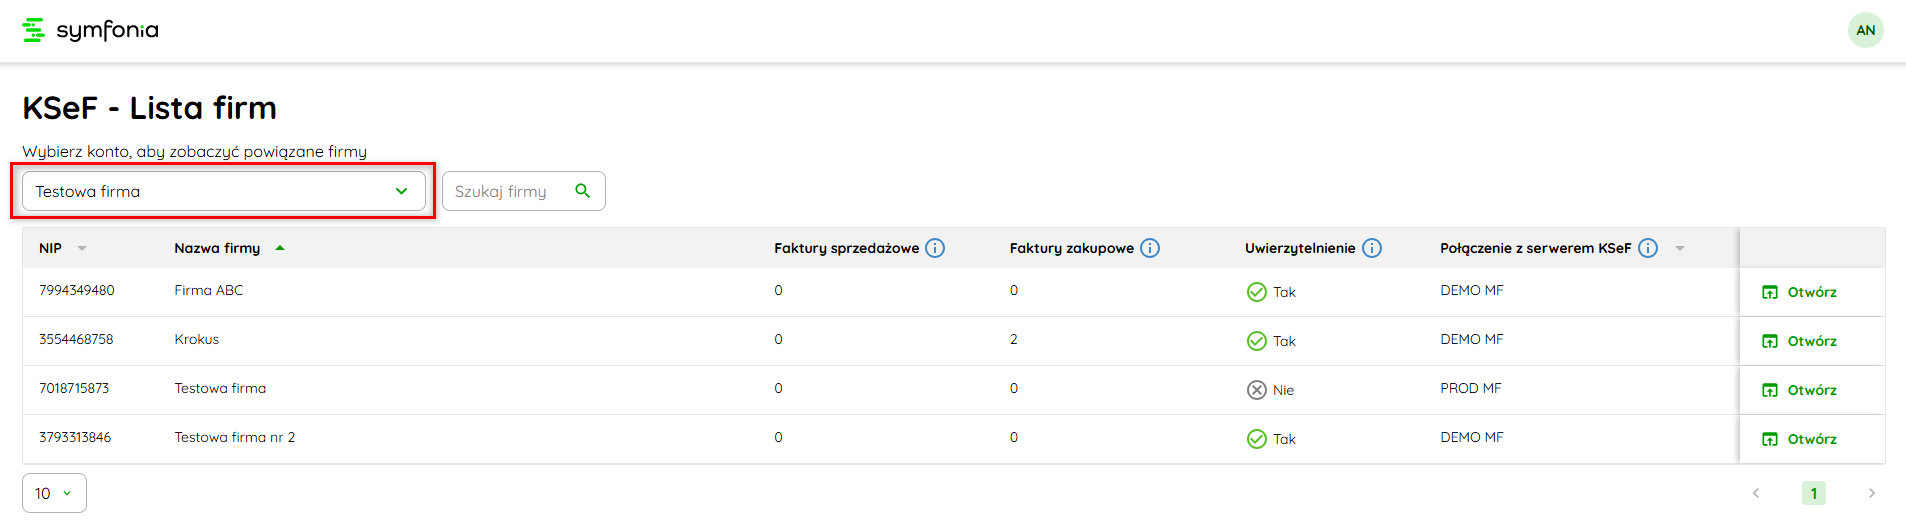The image size is (1906, 531).
Task: Toggle sort arrow on Nazwa firmy
Action: (280, 248)
